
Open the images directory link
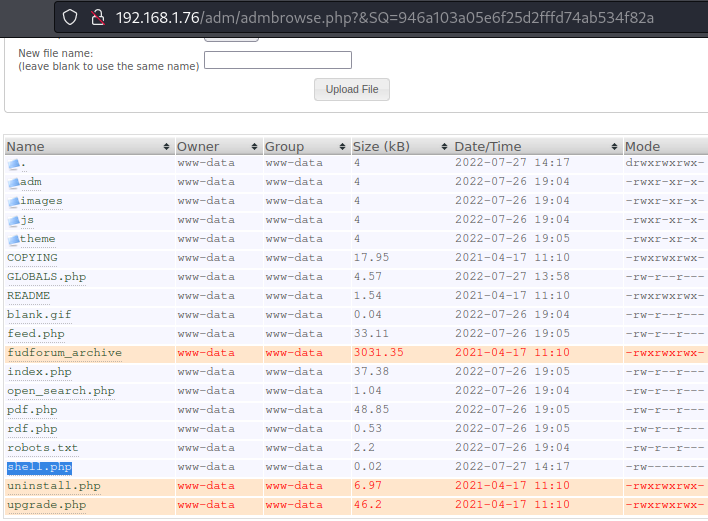[41, 201]
